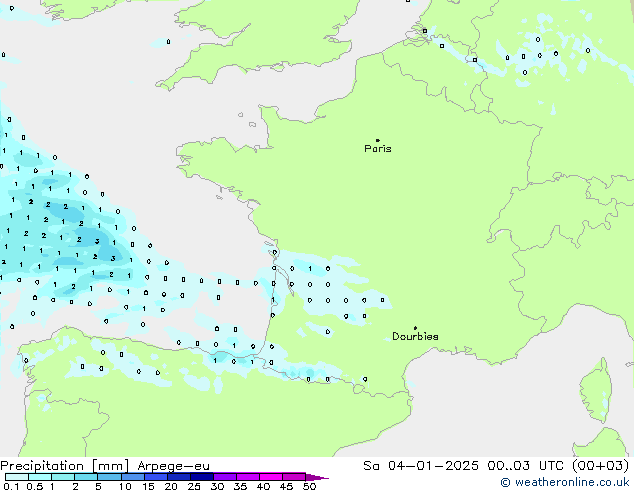Select the 40–45 mm magenta legend swatch

271,477
